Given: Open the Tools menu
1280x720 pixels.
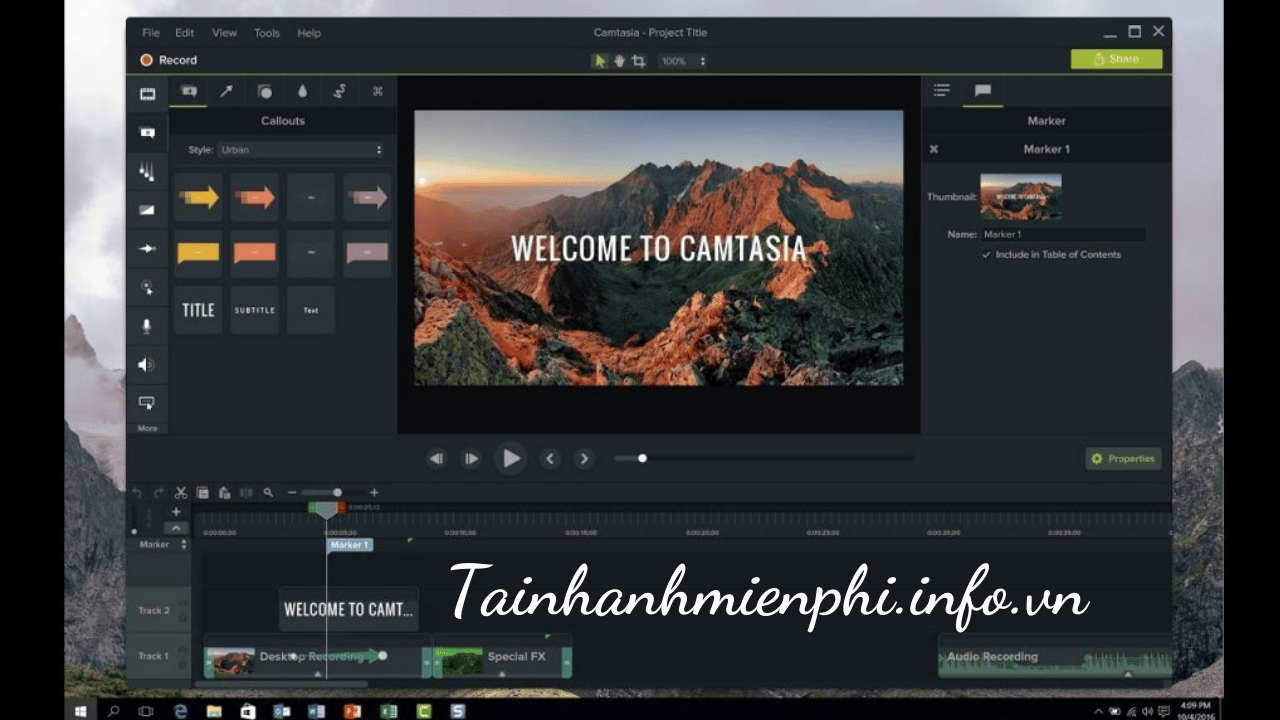Looking at the screenshot, I should coord(267,33).
